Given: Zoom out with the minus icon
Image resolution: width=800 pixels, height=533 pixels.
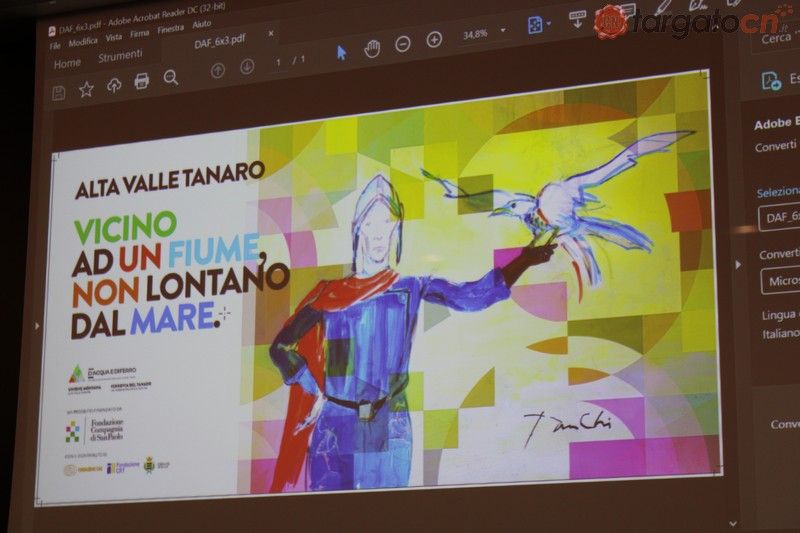Looking at the screenshot, I should [403, 44].
